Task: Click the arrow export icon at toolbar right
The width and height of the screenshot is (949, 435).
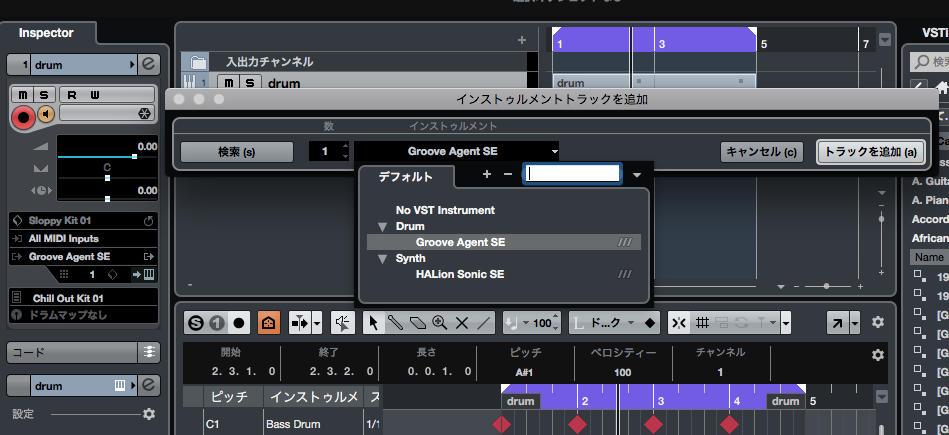Action: pyautogui.click(x=838, y=323)
